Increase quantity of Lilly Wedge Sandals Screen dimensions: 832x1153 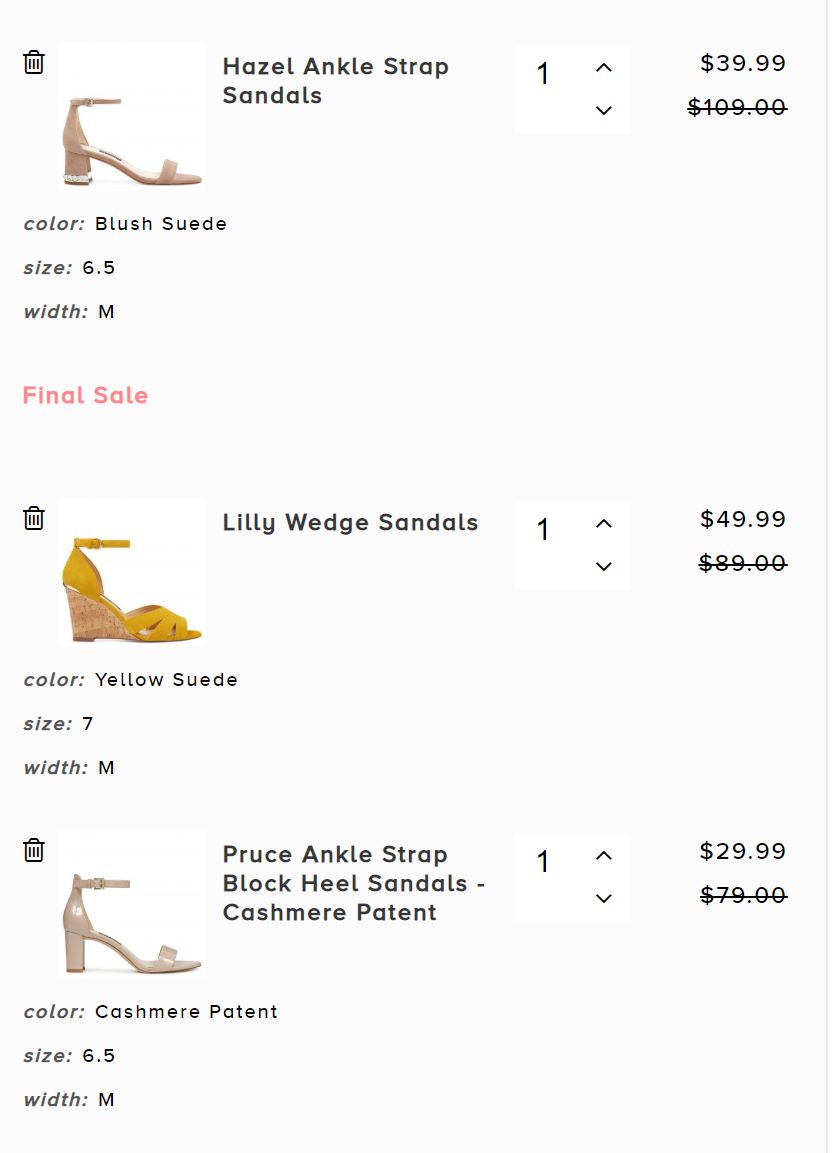point(603,524)
